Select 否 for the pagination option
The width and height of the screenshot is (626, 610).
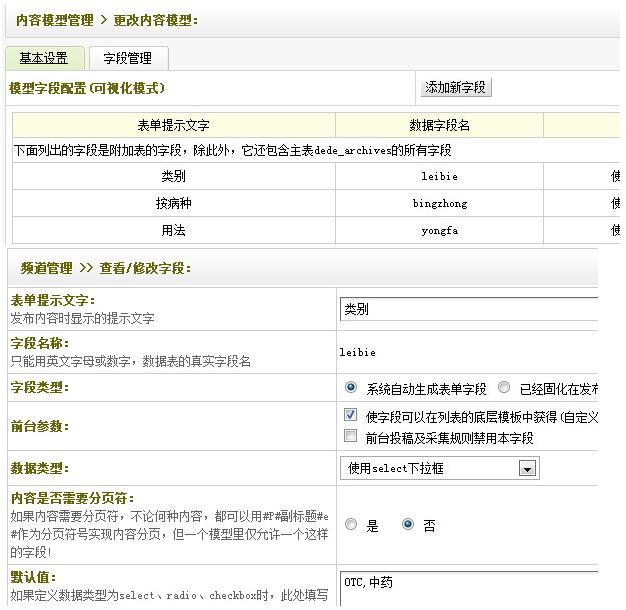coord(408,525)
